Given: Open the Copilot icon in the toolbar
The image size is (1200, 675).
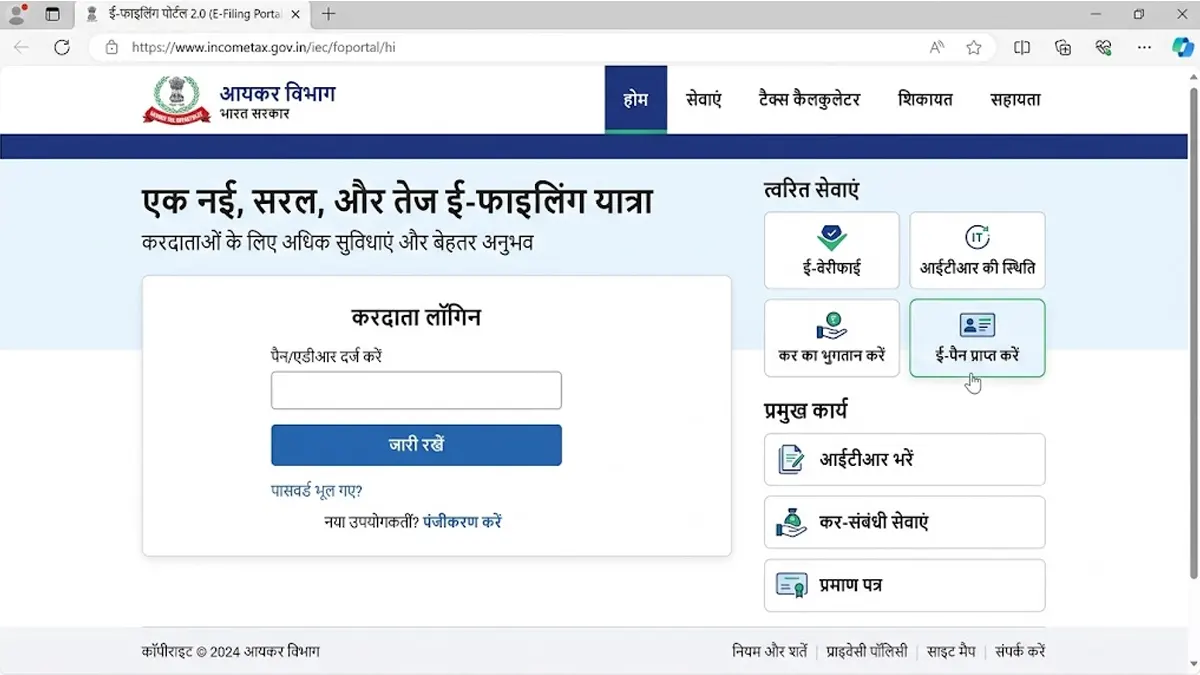Looking at the screenshot, I should click(x=1183, y=47).
